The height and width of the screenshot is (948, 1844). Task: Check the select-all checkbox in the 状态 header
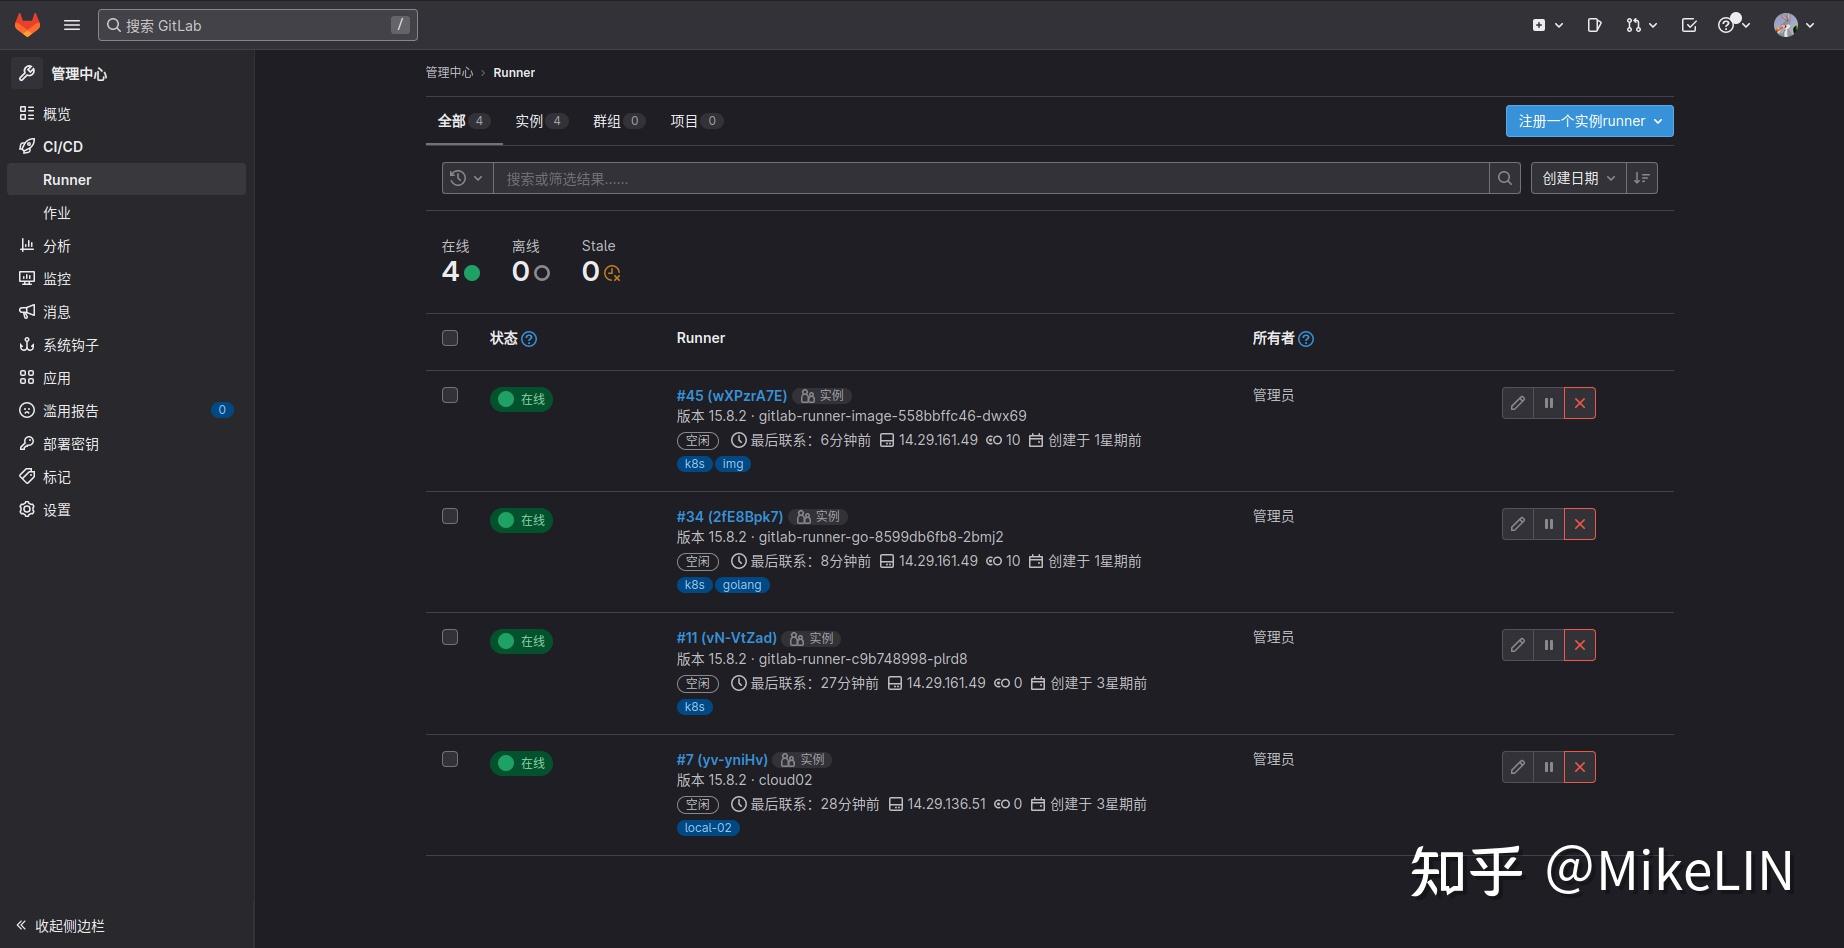click(449, 338)
